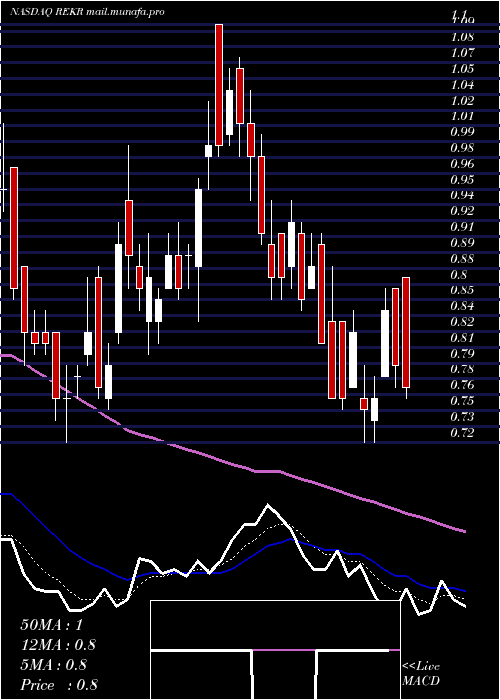
Task: Click the Price : 0.8 legend text
Action: tap(59, 685)
